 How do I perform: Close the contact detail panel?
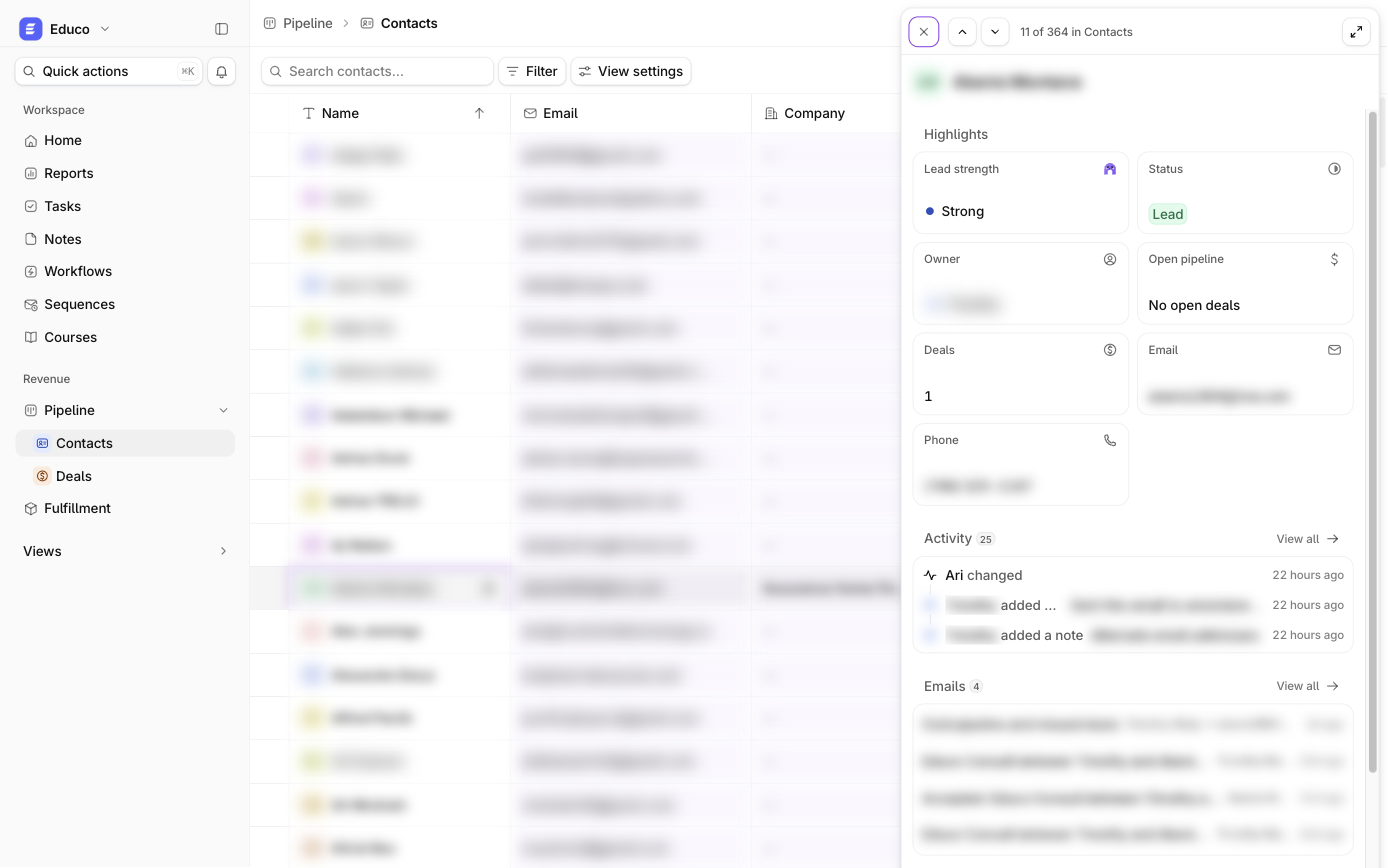(x=924, y=32)
